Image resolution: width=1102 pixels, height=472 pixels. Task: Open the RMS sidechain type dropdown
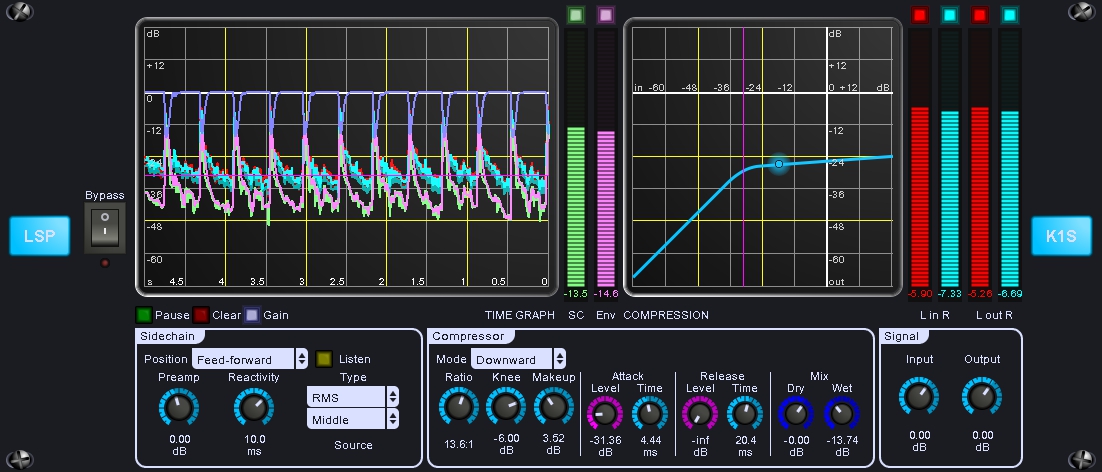point(346,397)
